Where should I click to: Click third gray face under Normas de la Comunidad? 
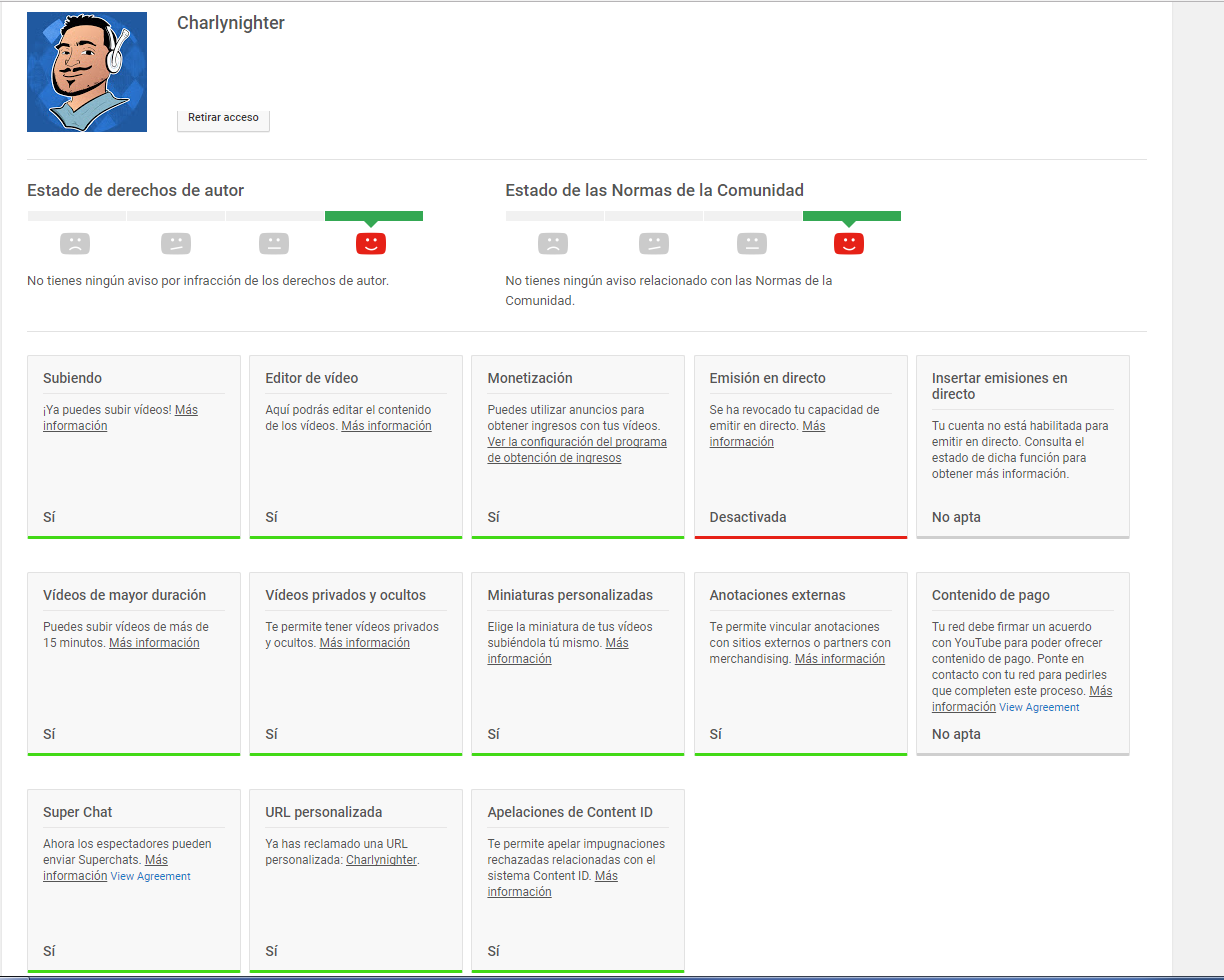click(752, 243)
